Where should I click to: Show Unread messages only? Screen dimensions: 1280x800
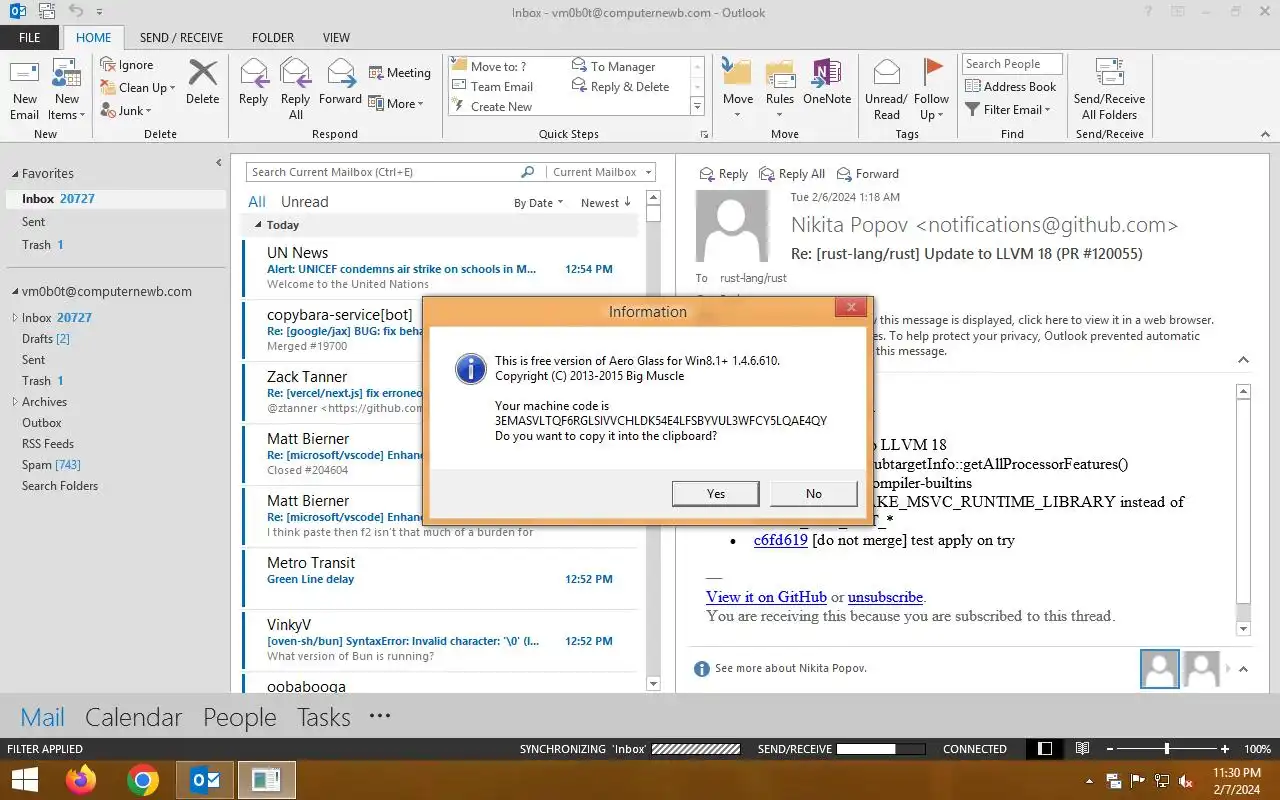click(x=304, y=202)
